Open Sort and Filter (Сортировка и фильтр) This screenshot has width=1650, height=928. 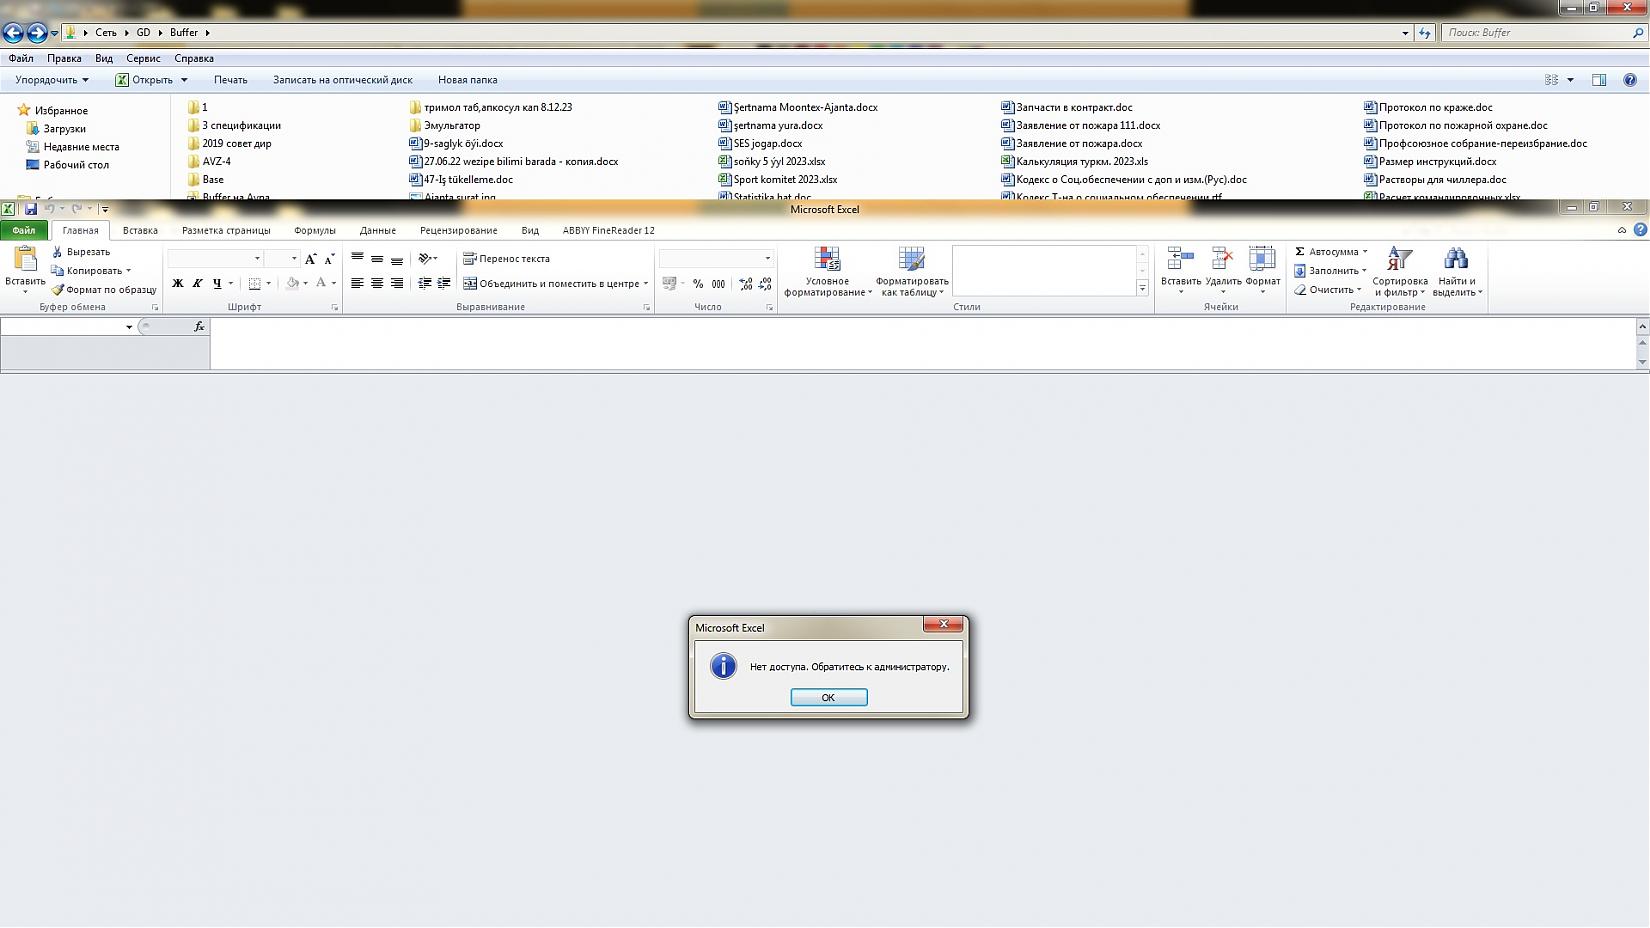click(x=1400, y=272)
